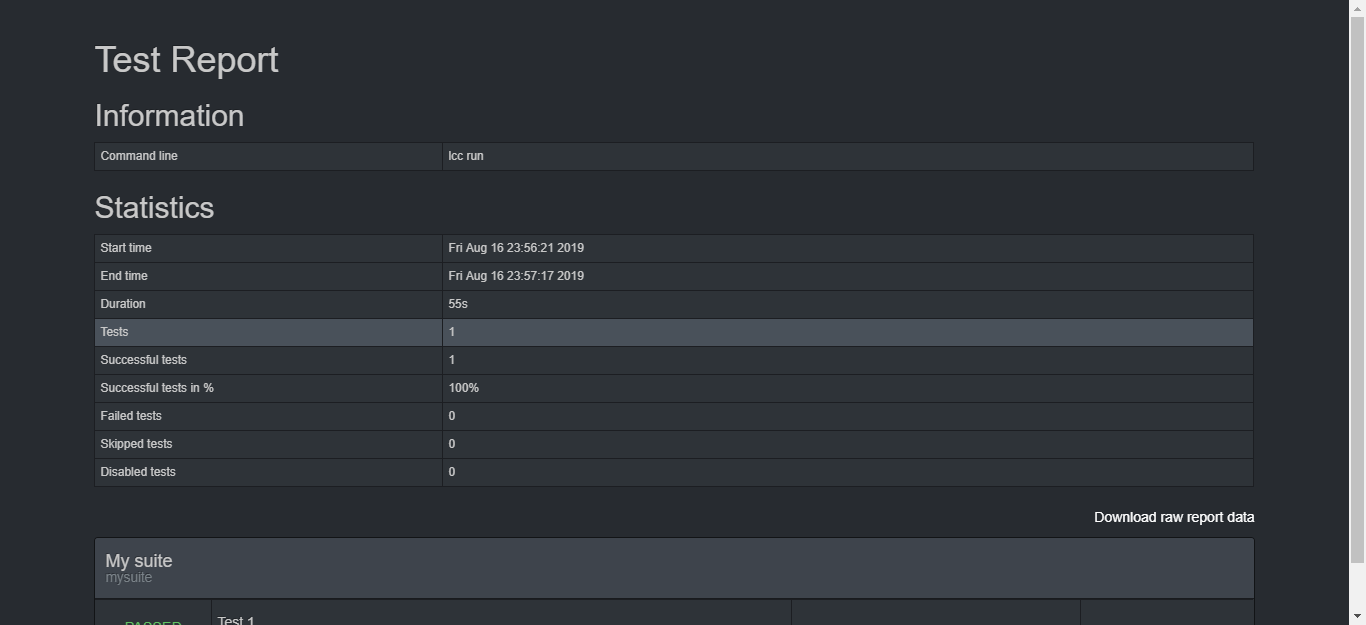The width and height of the screenshot is (1366, 625).
Task: Click the Disabled tests row
Action: pos(674,472)
